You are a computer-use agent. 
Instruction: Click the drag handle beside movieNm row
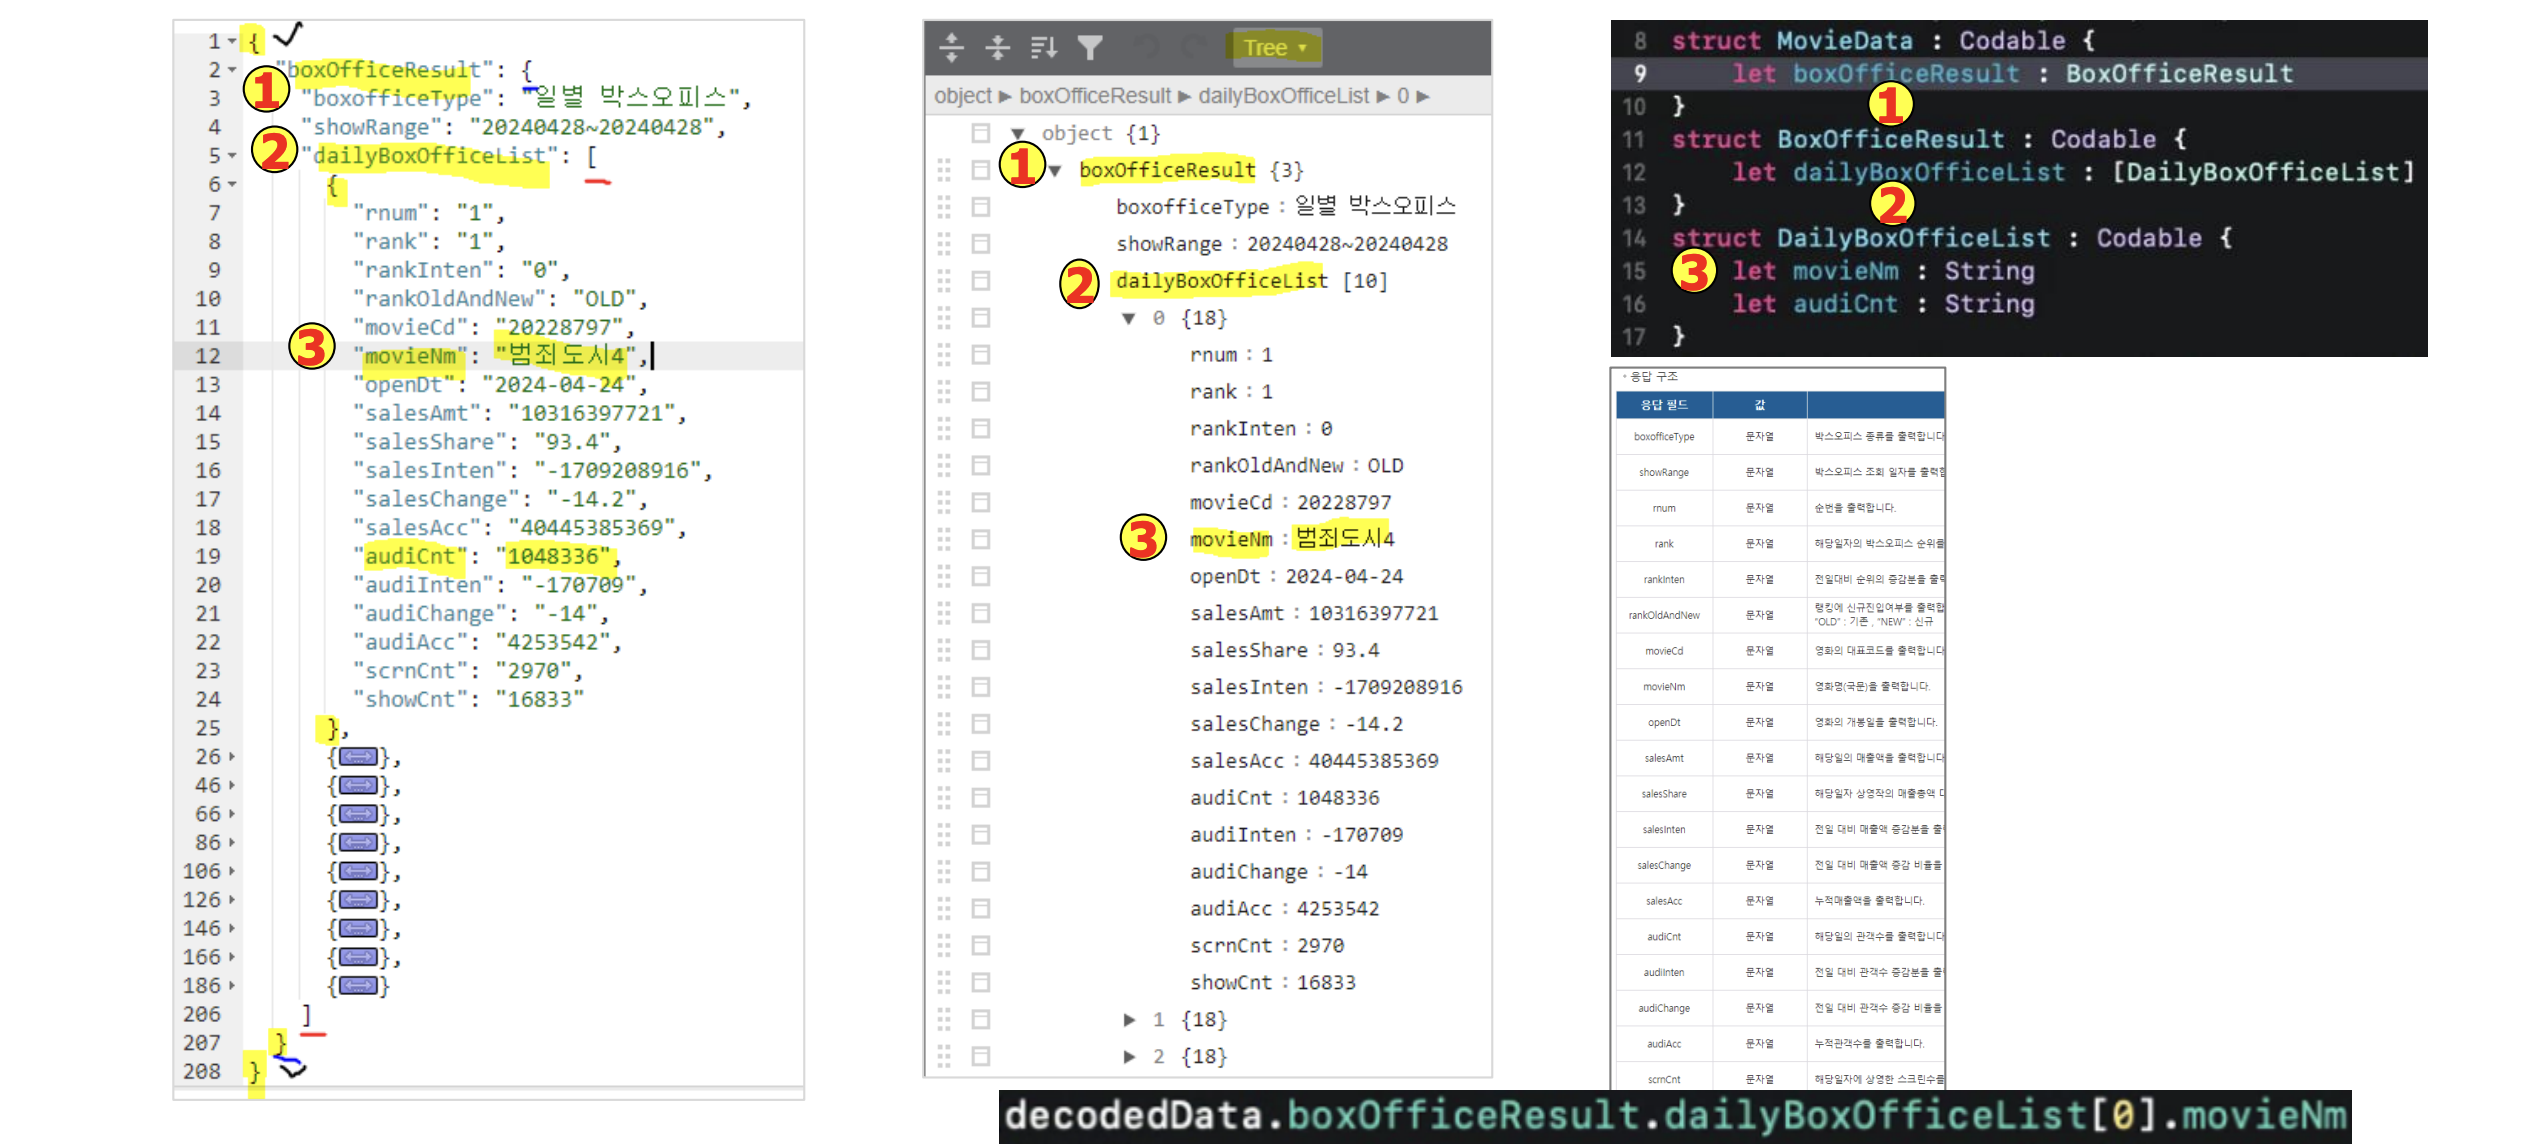[944, 540]
